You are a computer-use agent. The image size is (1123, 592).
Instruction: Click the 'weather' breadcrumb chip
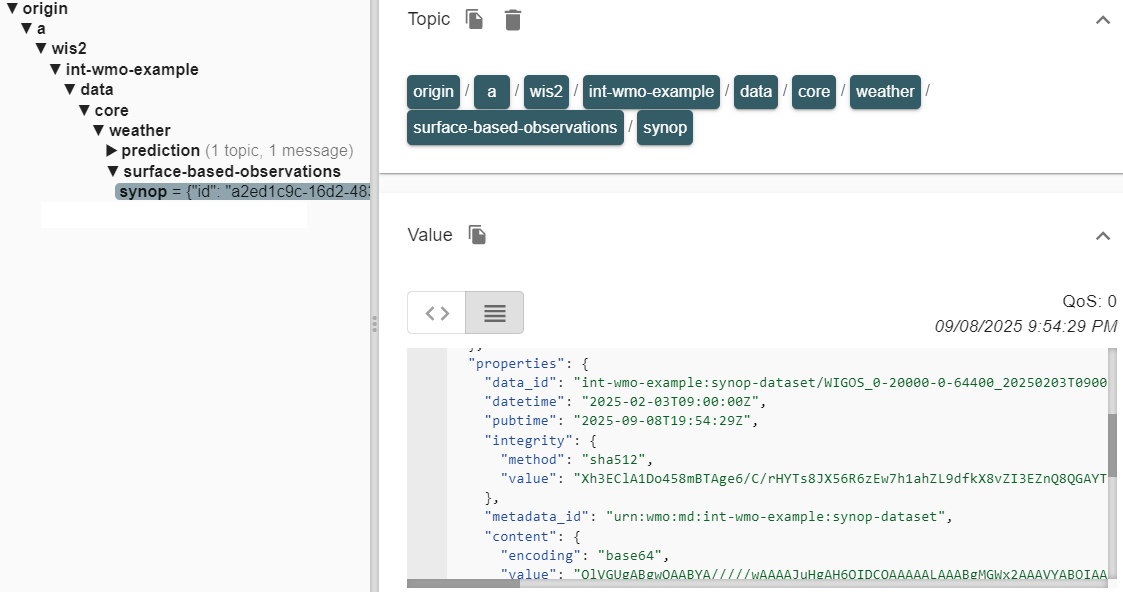tap(885, 92)
